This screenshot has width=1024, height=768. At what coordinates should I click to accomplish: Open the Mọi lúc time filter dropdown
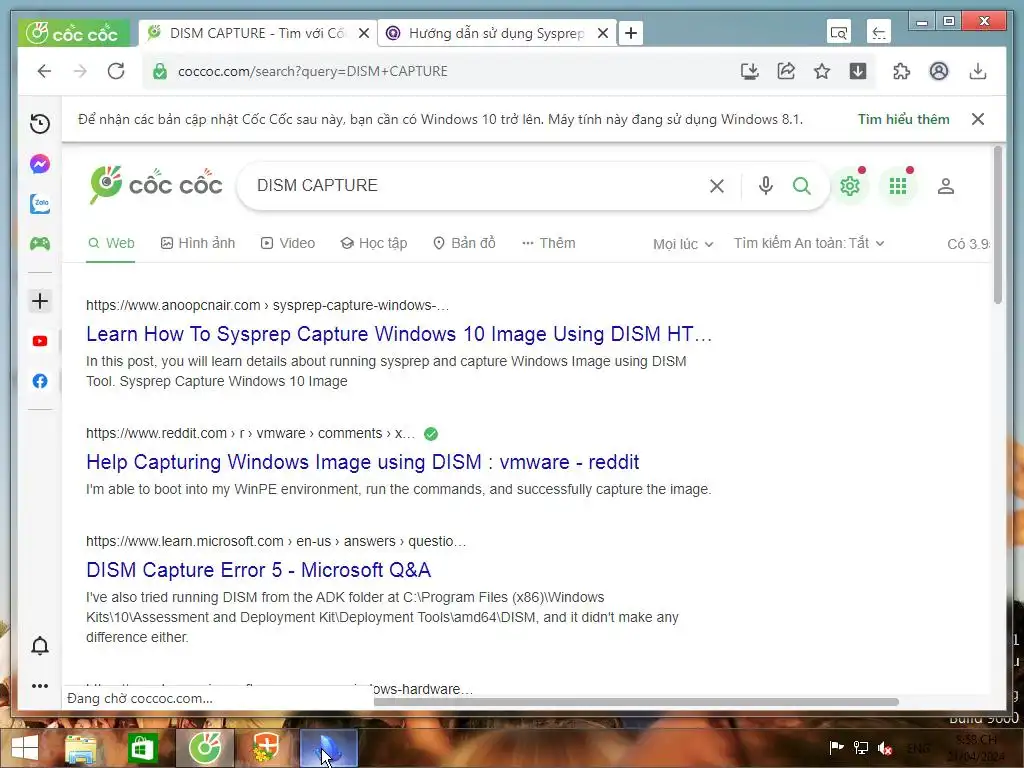coord(683,244)
